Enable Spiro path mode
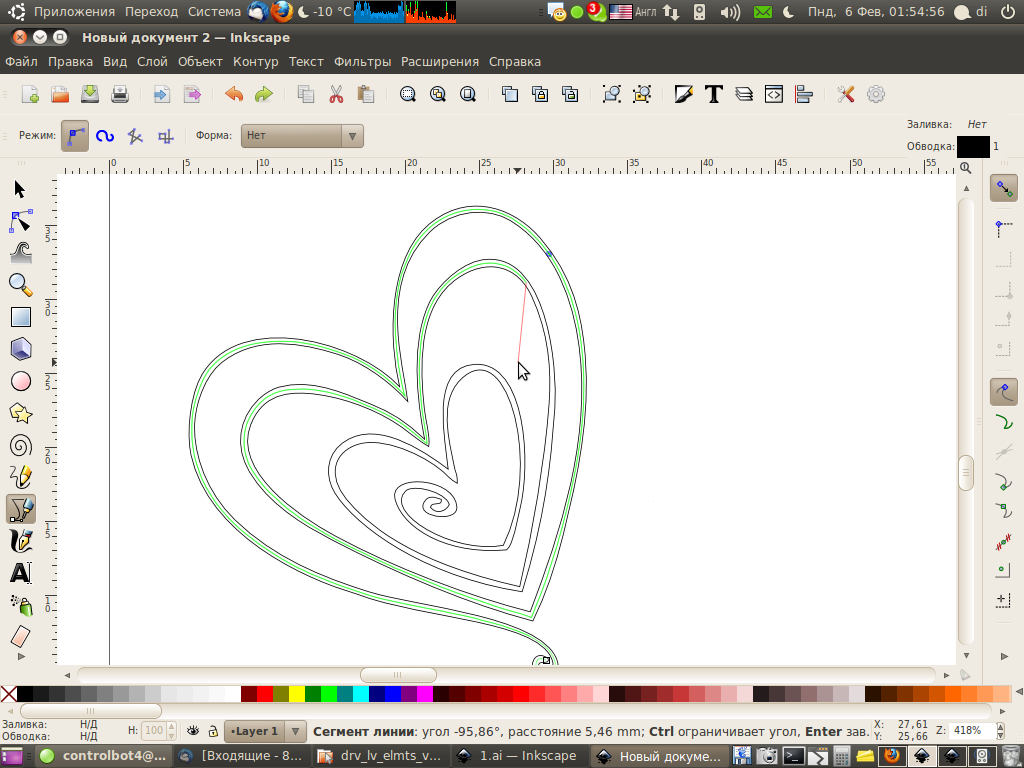This screenshot has height=768, width=1024. pos(105,136)
